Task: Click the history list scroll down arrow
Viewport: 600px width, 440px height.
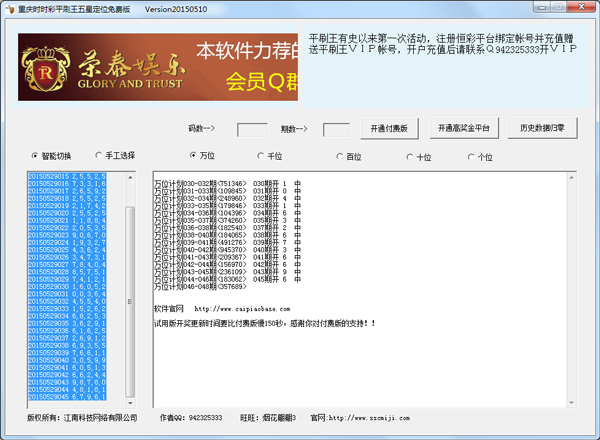Action: [x=130, y=403]
